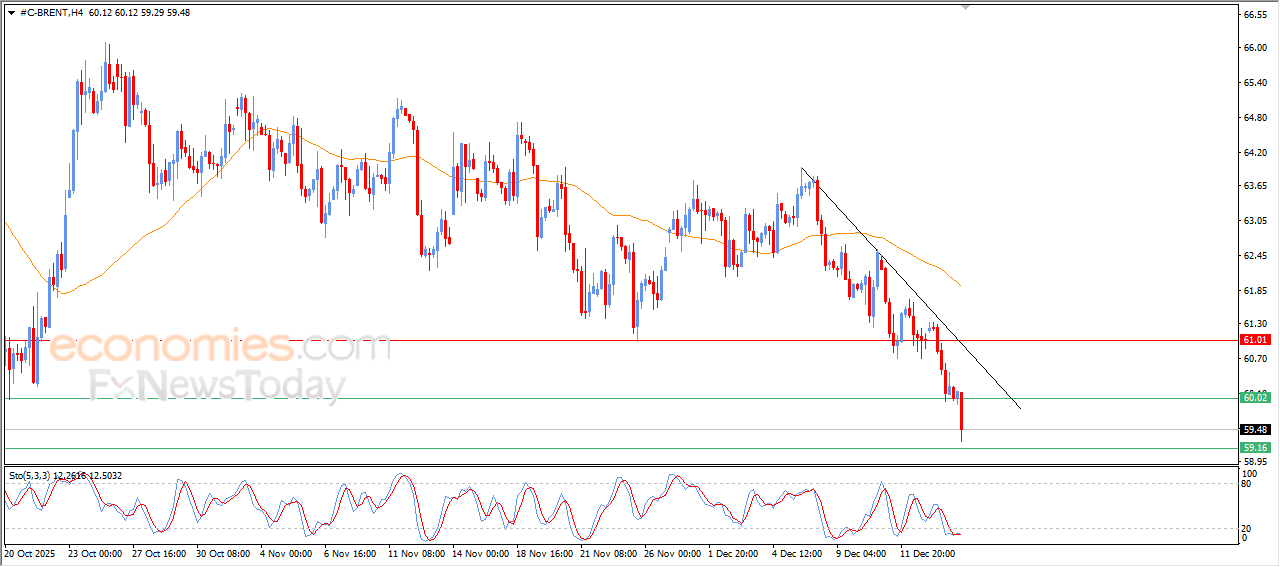Select the green 60.02 price label

1254,398
